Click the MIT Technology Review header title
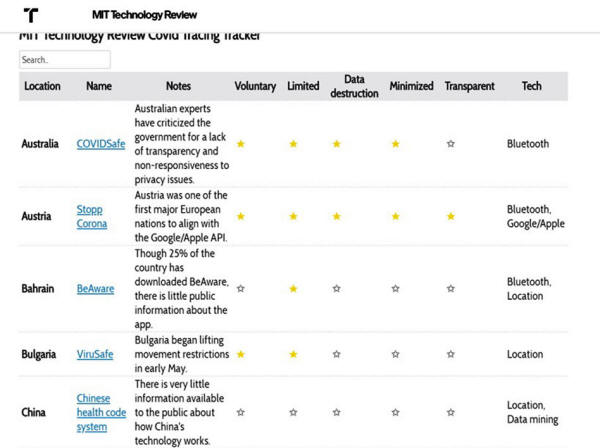Image resolution: width=600 pixels, height=448 pixels. click(144, 15)
